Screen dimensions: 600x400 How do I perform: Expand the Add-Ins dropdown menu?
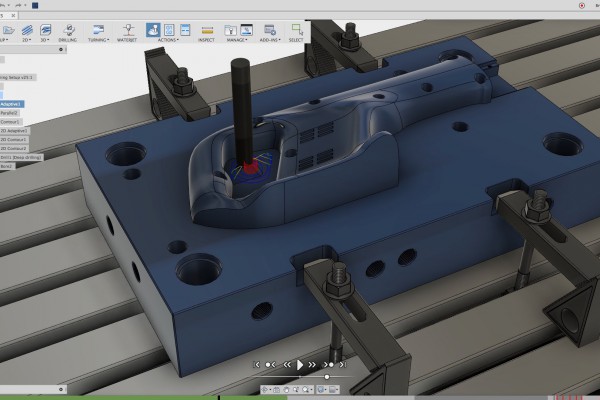(270, 40)
